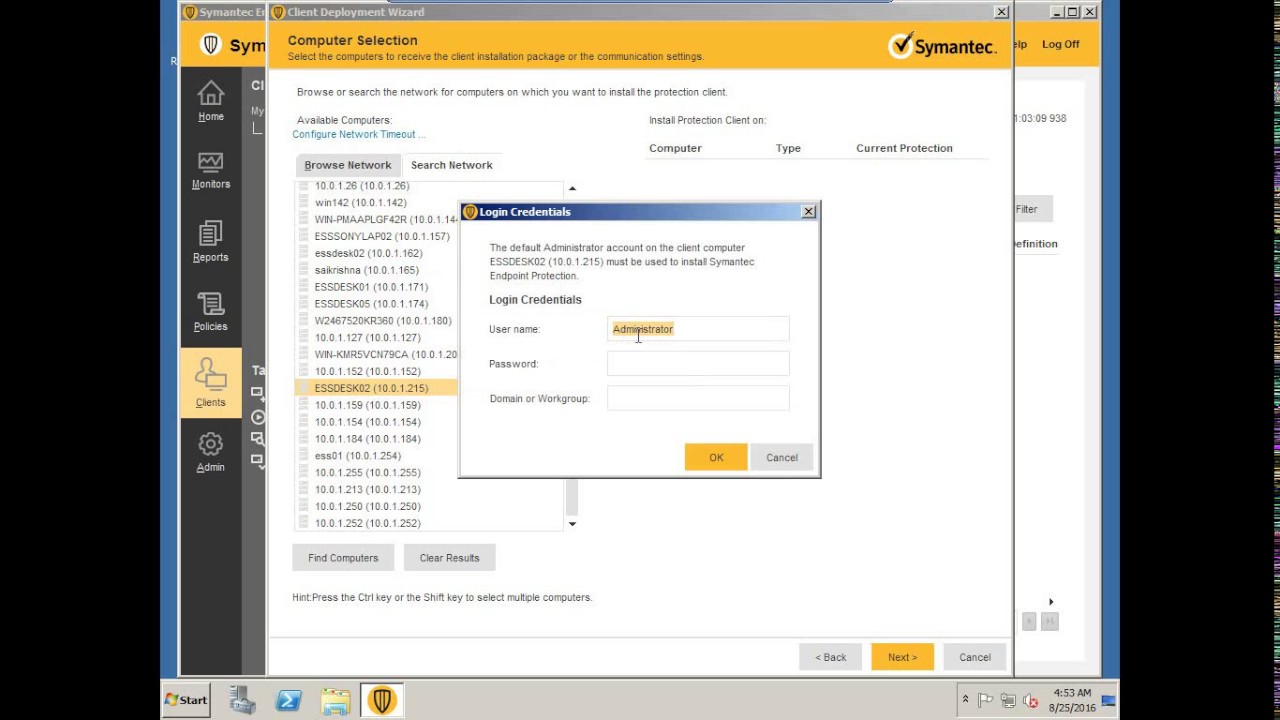Screen dimensions: 1280x720
Task: Go to the previous step with Back
Action: (830, 657)
